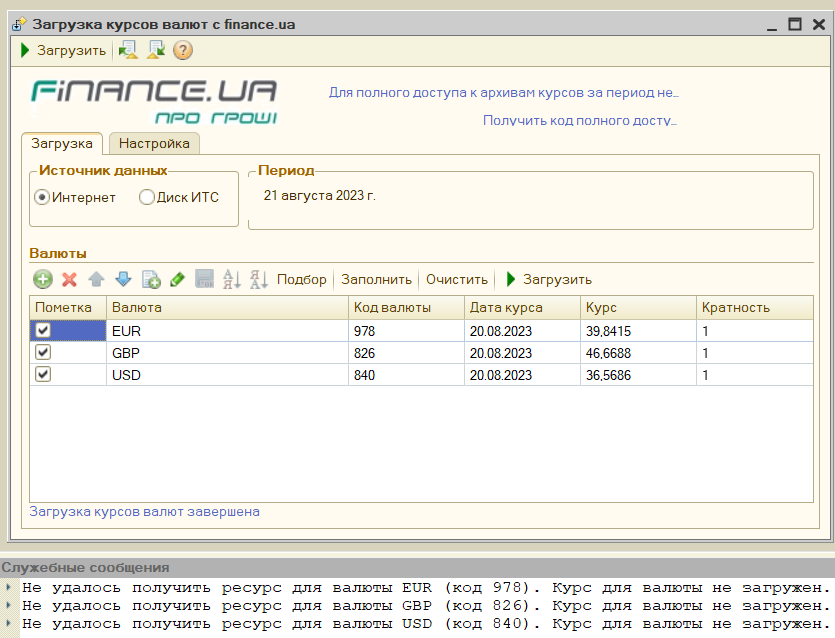Switch to the Настройка tab
This screenshot has width=835, height=638.
point(154,144)
